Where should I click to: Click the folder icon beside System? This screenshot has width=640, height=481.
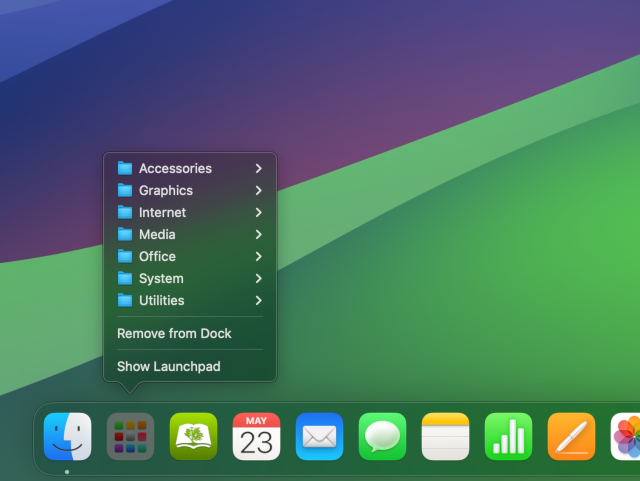coord(125,278)
